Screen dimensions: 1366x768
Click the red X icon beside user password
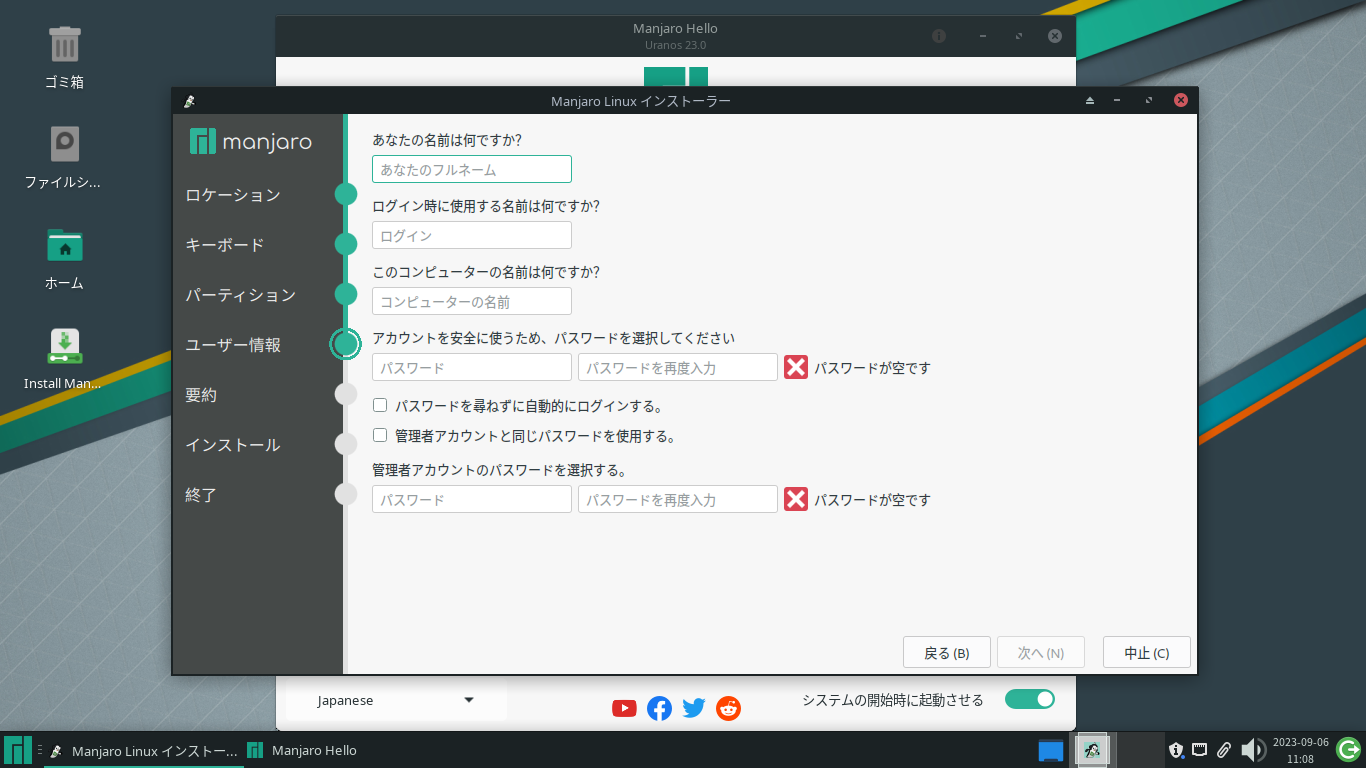pyautogui.click(x=796, y=367)
